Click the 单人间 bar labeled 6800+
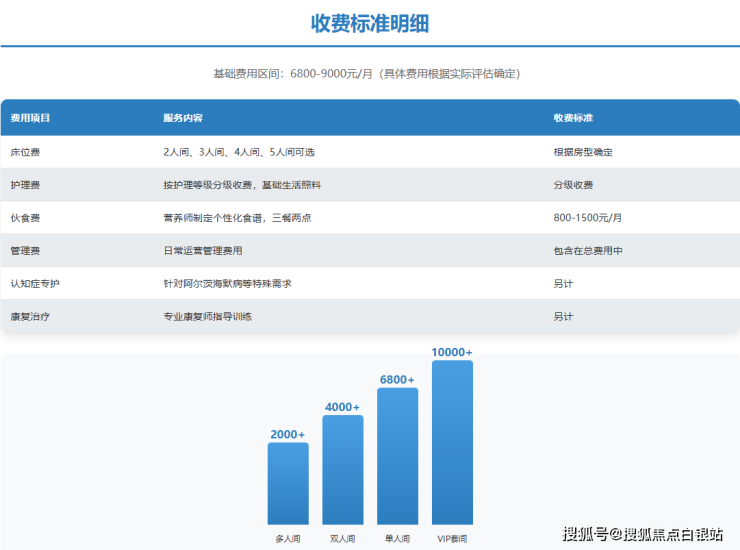 pyautogui.click(x=397, y=456)
